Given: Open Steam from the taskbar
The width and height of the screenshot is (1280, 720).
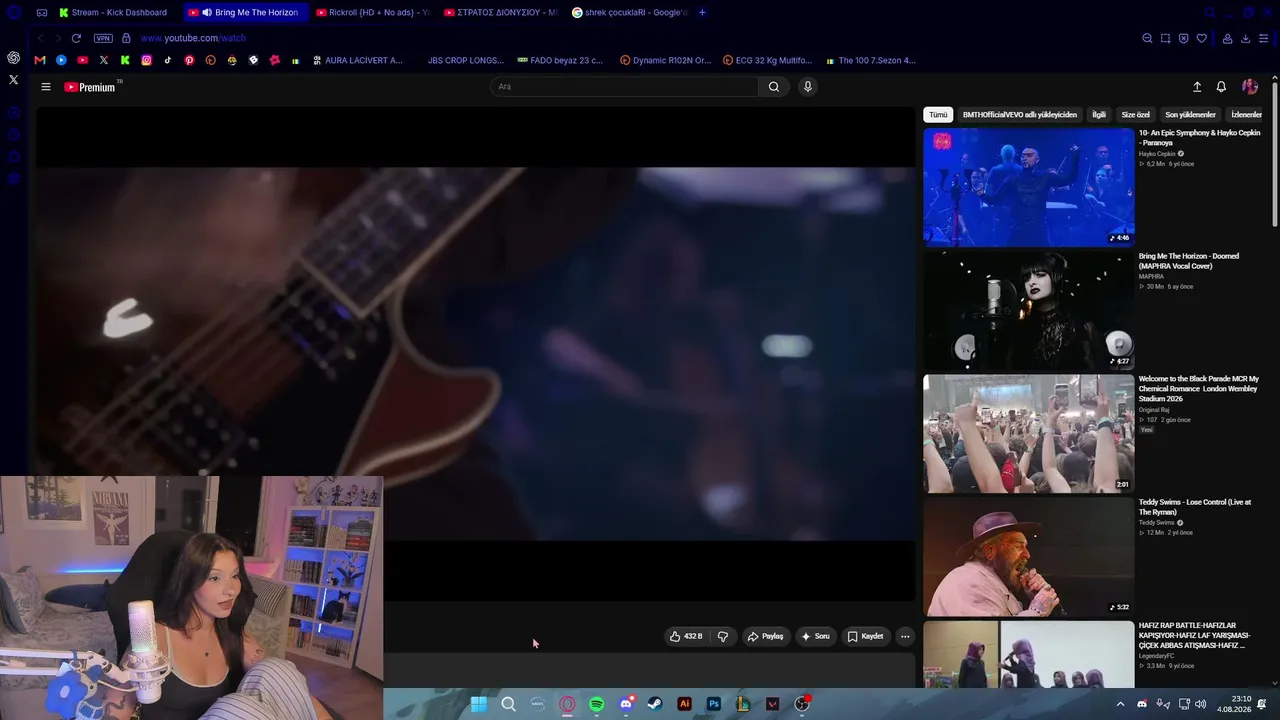Looking at the screenshot, I should click(655, 704).
